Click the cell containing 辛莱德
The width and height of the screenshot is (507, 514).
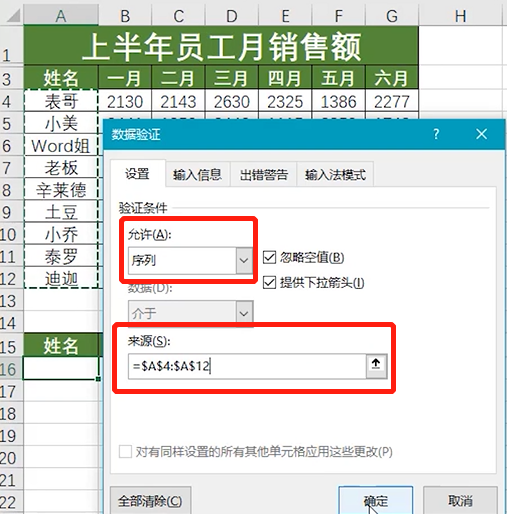tap(61, 190)
